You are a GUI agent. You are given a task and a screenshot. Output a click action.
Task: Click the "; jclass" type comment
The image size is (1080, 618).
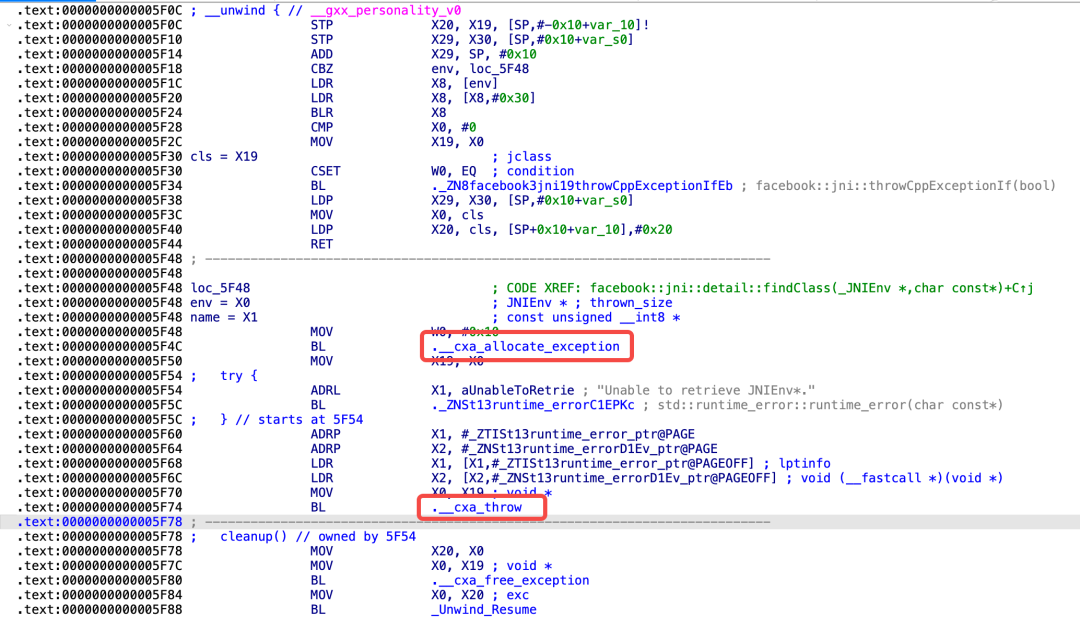tap(521, 156)
